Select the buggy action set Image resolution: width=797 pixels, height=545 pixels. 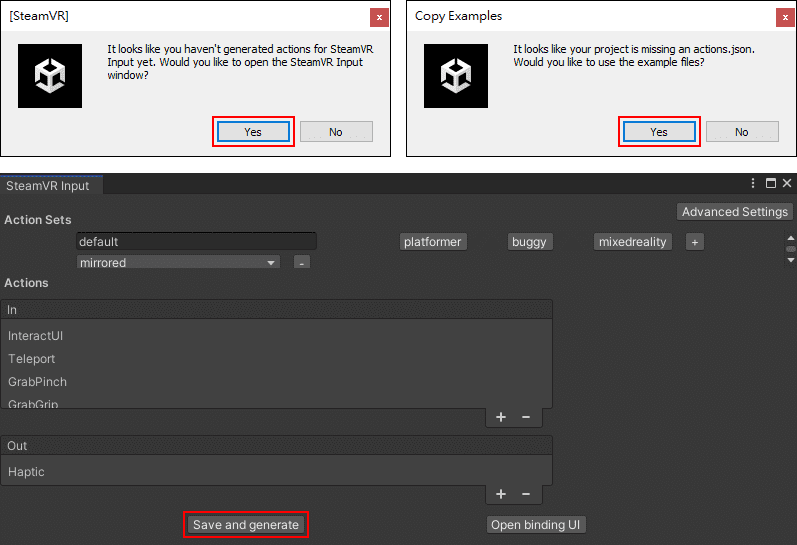pyautogui.click(x=529, y=242)
